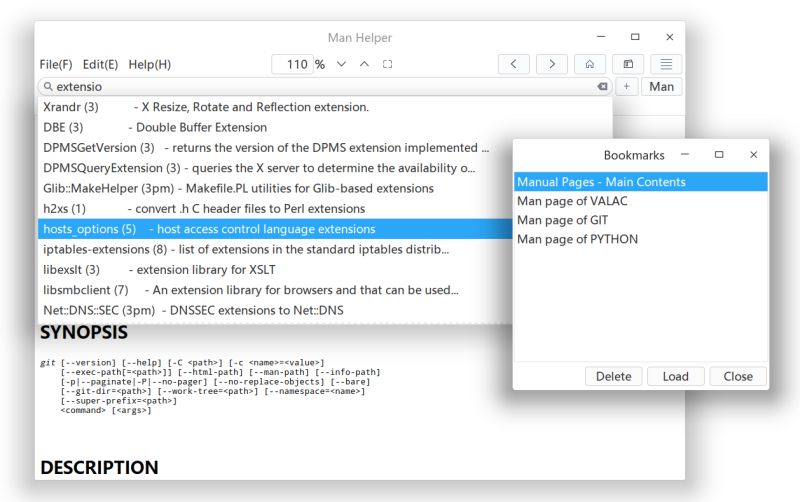Select Man page of PYTHON bookmark
The image size is (800, 502).
tap(641, 239)
